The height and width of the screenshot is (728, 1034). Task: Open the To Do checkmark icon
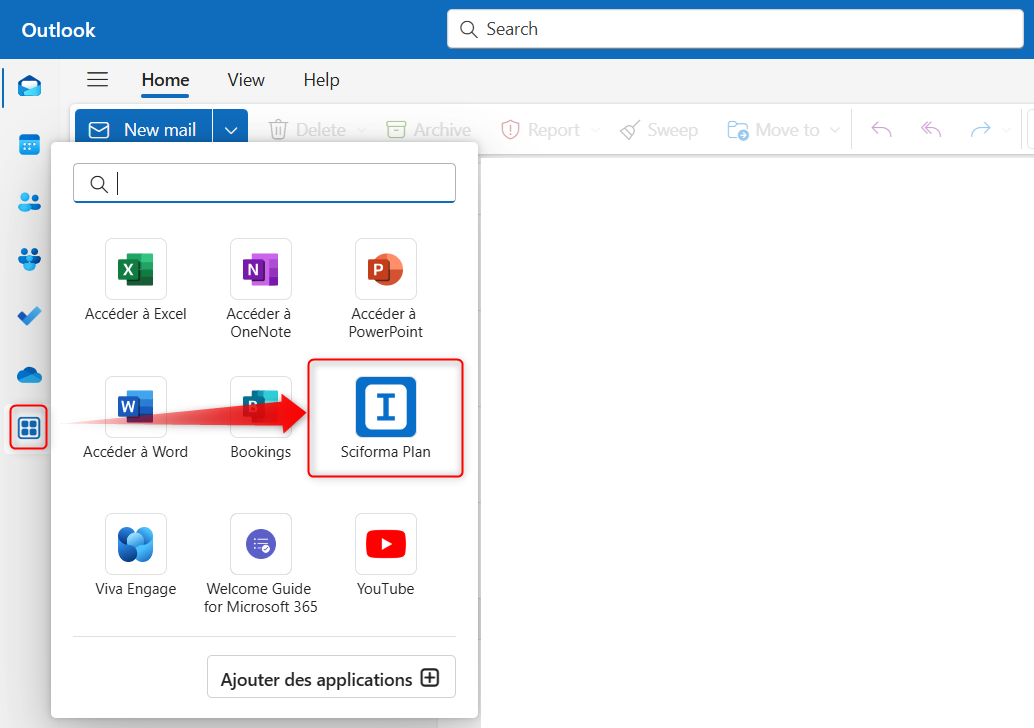click(x=29, y=316)
